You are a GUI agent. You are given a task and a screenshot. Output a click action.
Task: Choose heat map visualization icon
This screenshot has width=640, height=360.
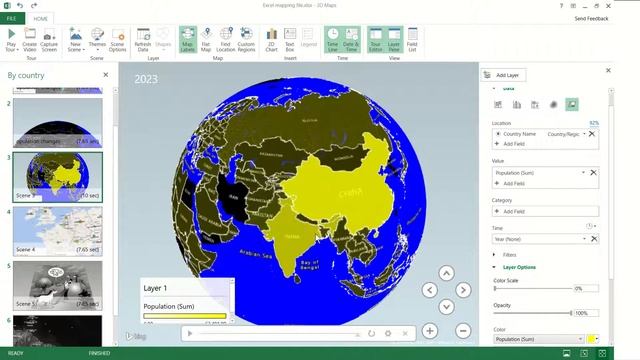pyautogui.click(x=553, y=104)
